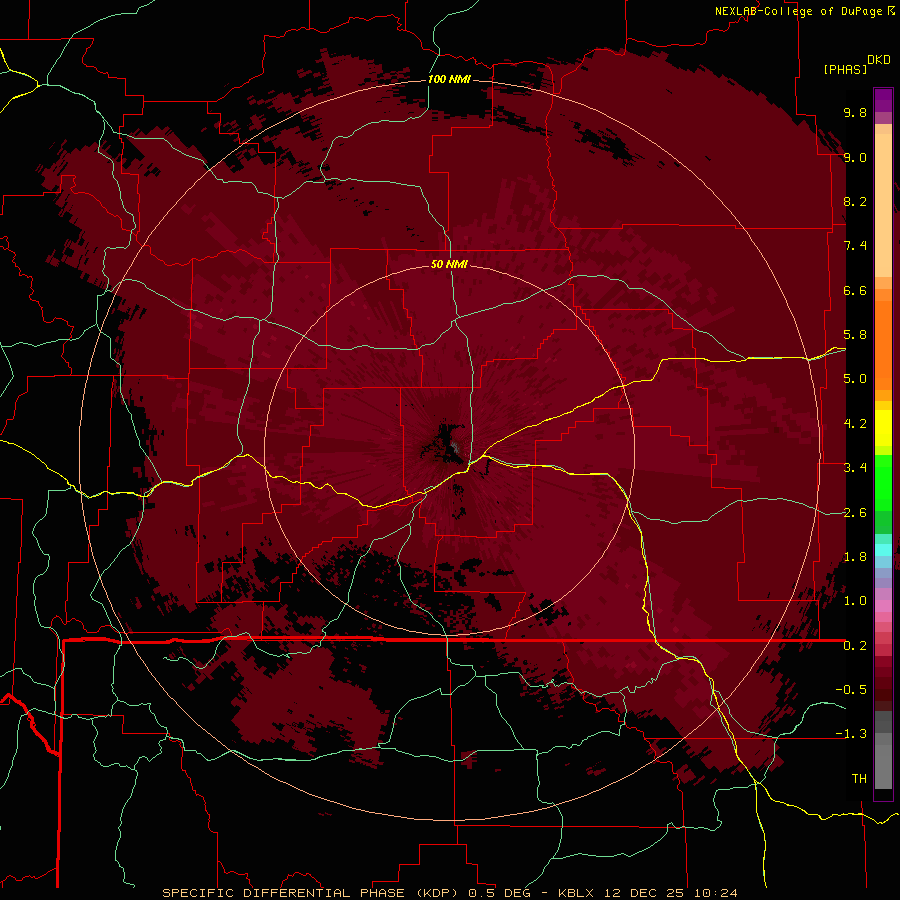Click the radar site center of the range rings
This screenshot has height=900, width=900.
449,450
